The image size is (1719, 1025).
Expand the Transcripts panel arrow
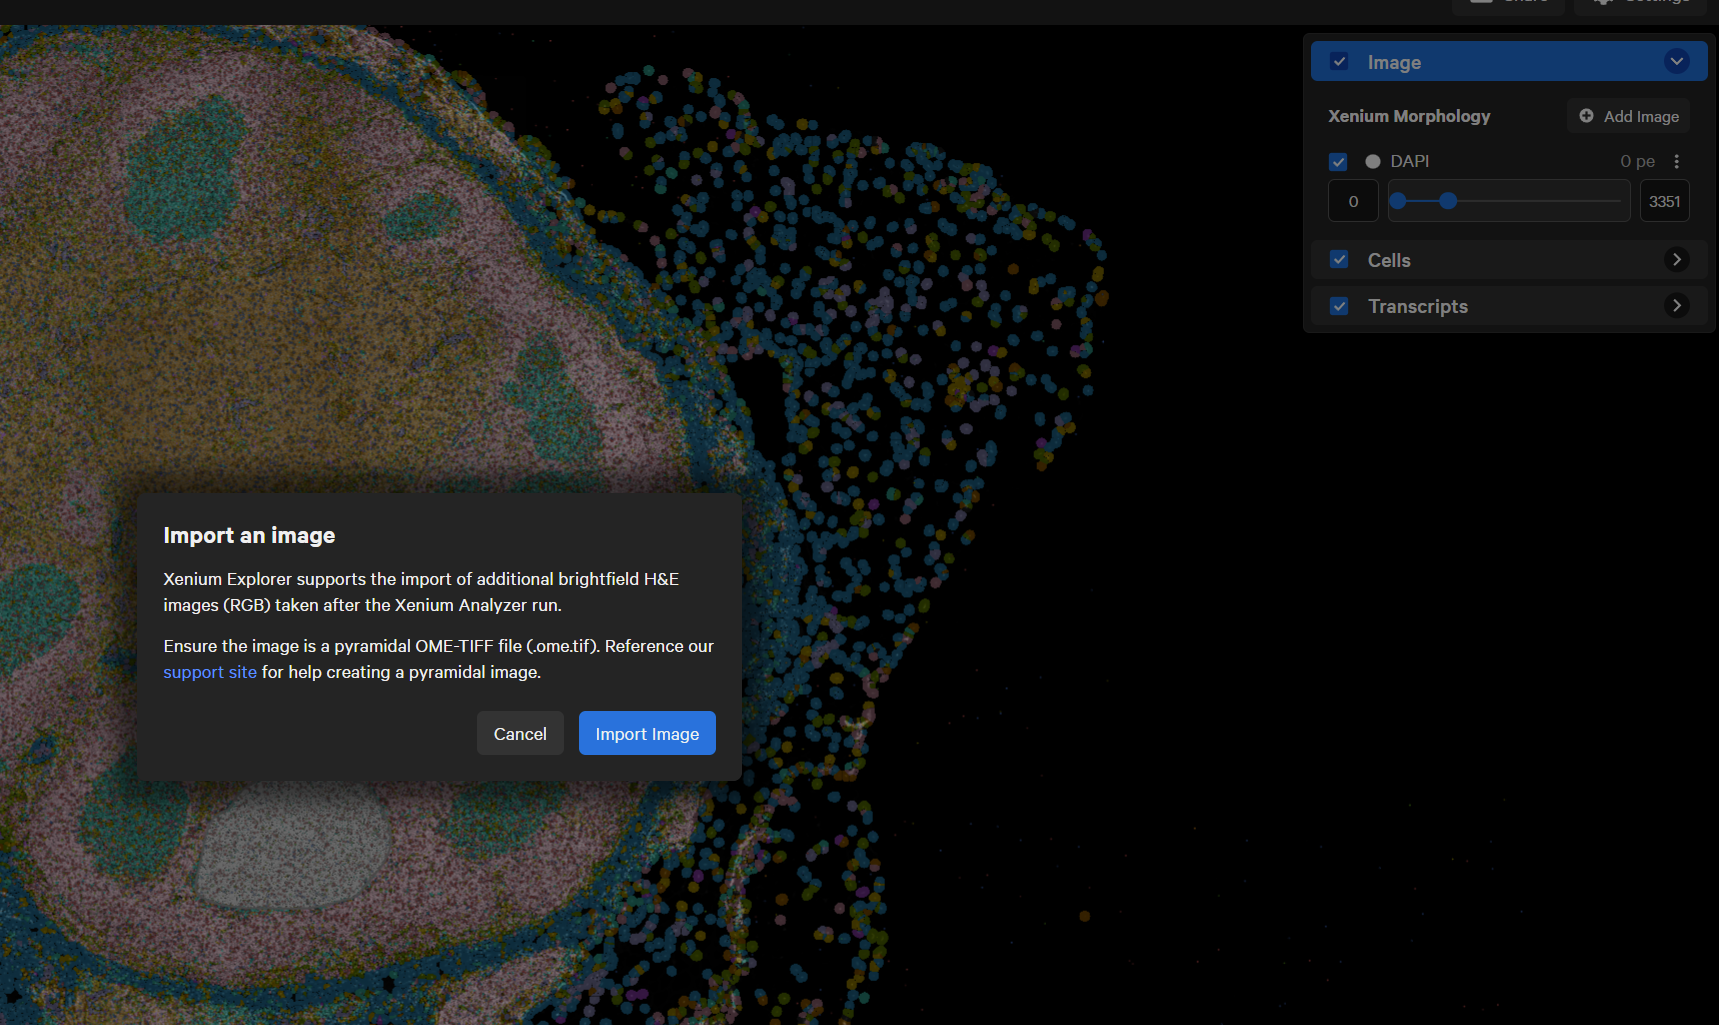click(1677, 306)
